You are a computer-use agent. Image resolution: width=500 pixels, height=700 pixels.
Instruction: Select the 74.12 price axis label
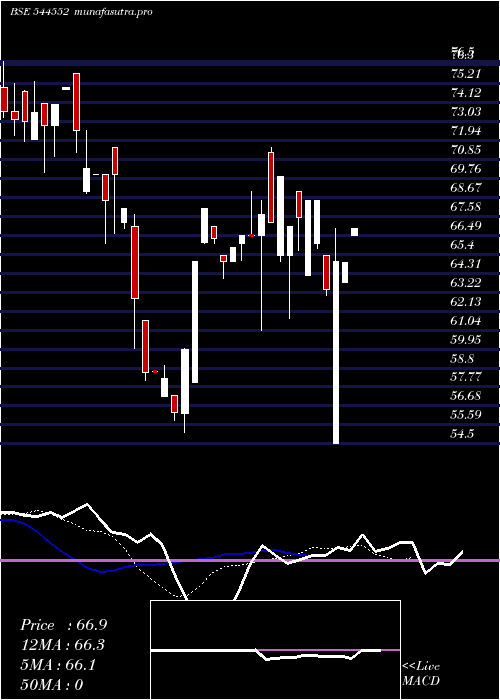click(467, 93)
